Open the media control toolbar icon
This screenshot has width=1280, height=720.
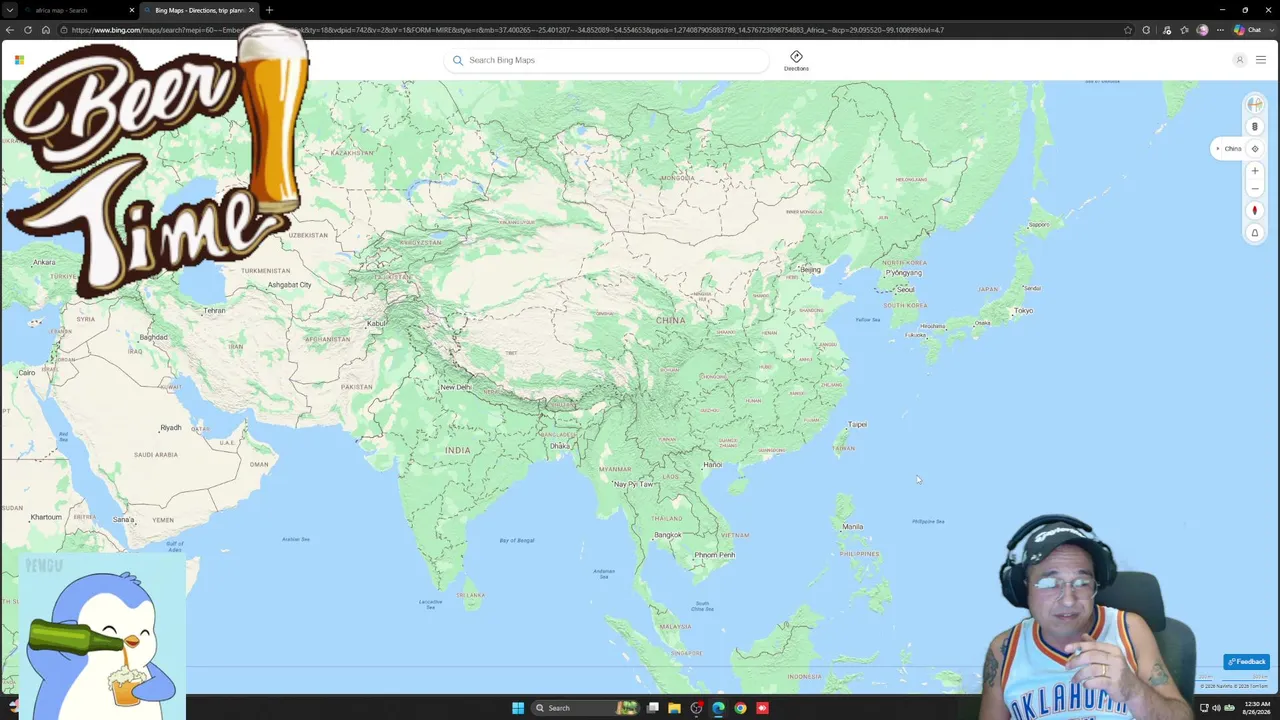pos(1166,30)
